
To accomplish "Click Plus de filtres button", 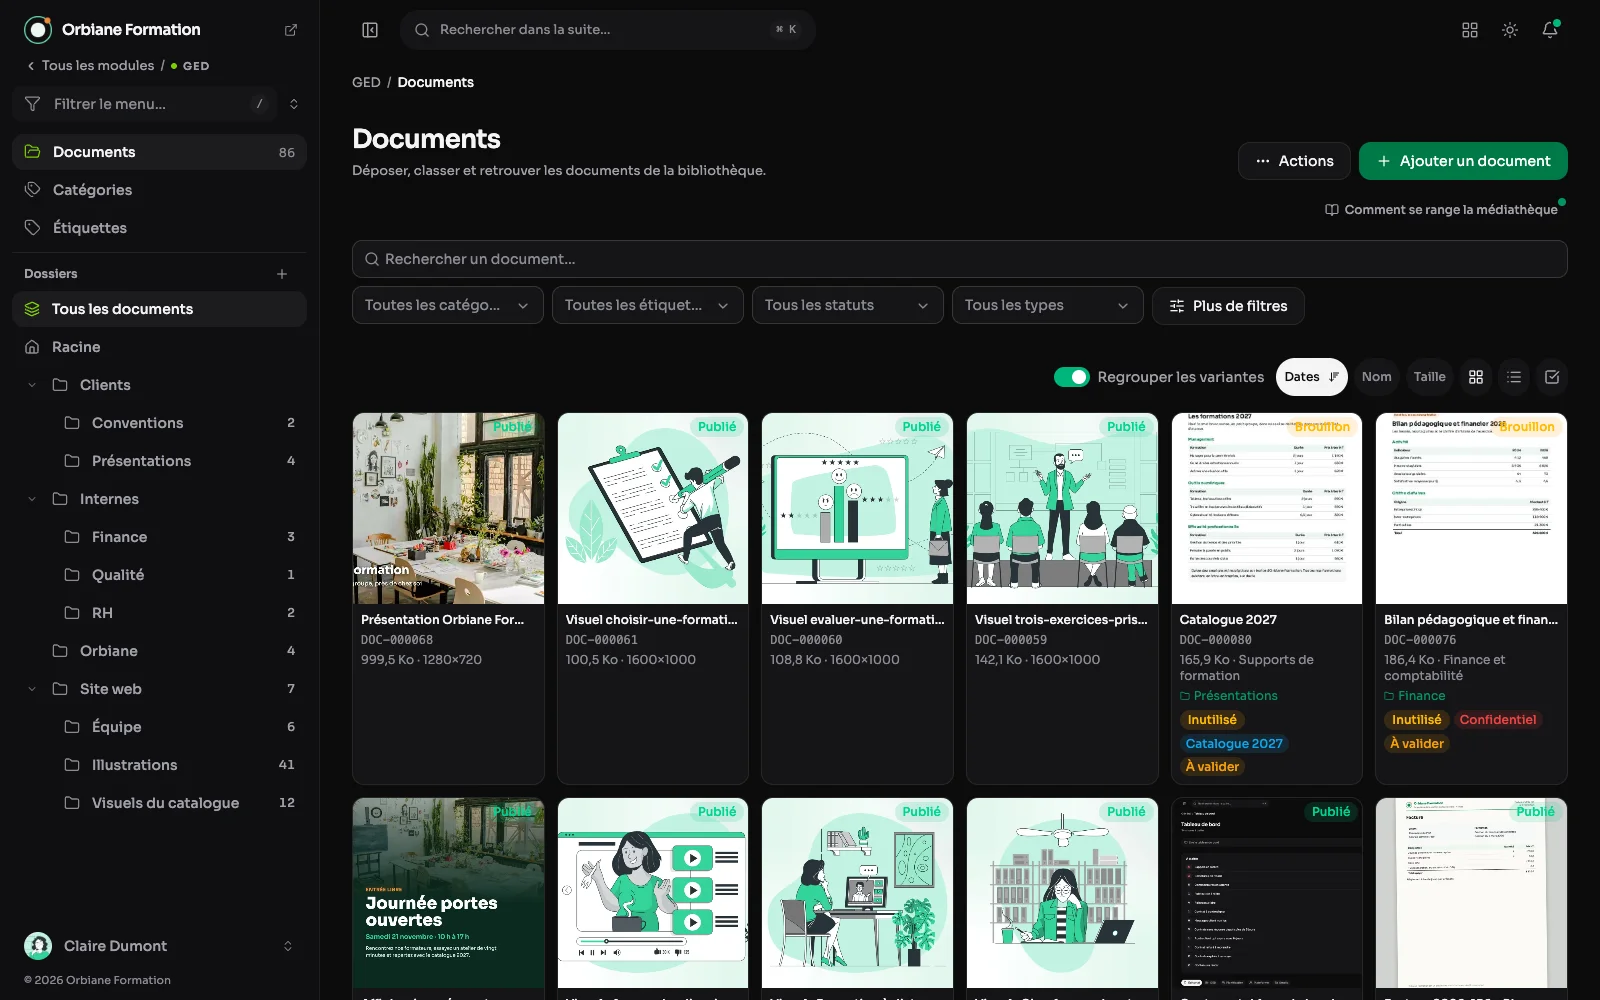I will [1228, 306].
